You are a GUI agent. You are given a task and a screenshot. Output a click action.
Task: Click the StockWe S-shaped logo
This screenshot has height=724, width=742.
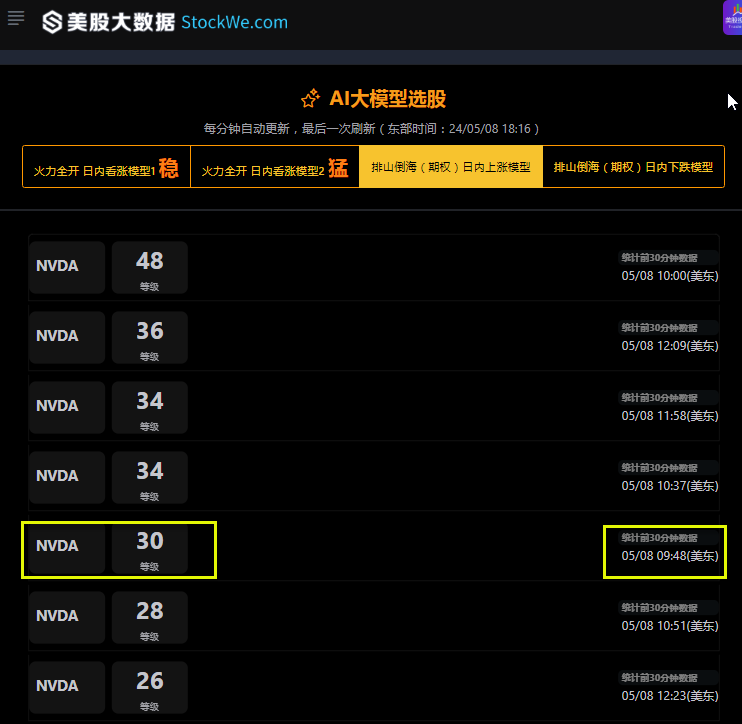pos(52,22)
